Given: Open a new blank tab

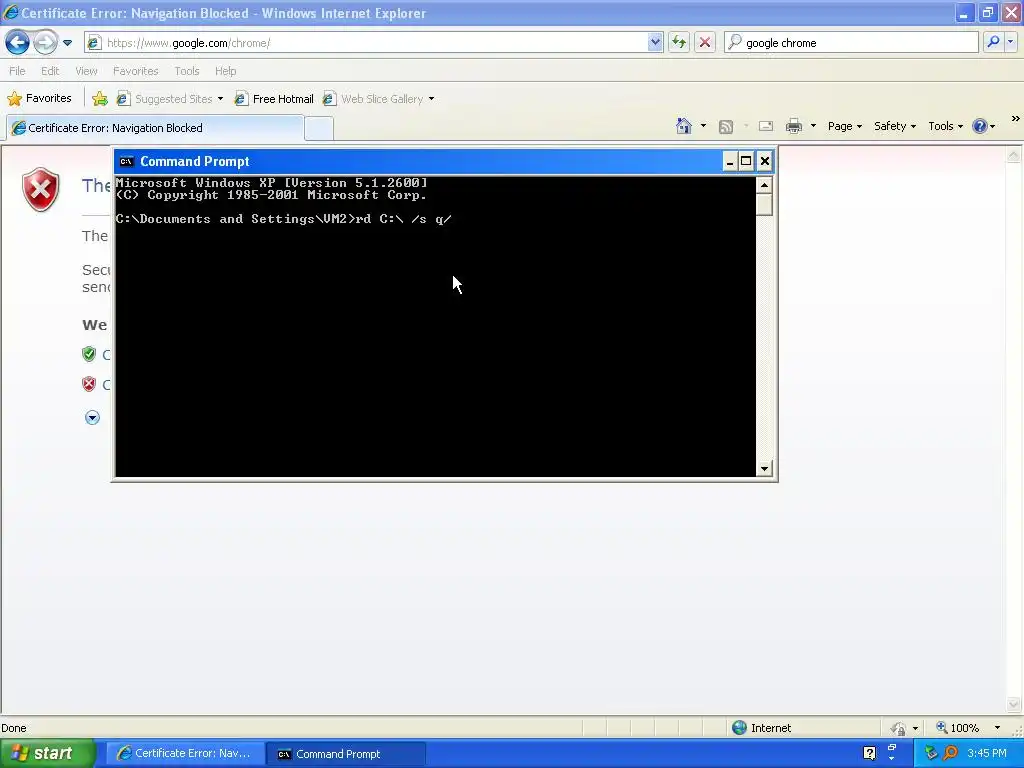Looking at the screenshot, I should pos(319,129).
